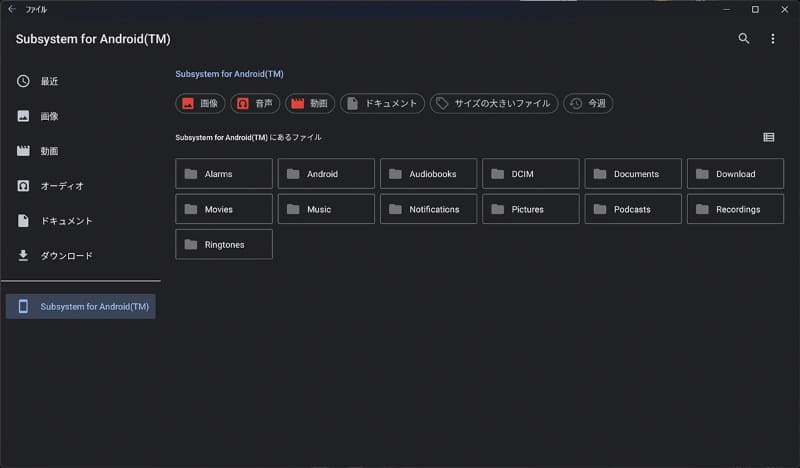Open the Podcasts folder
Image resolution: width=800 pixels, height=468 pixels.
633,209
